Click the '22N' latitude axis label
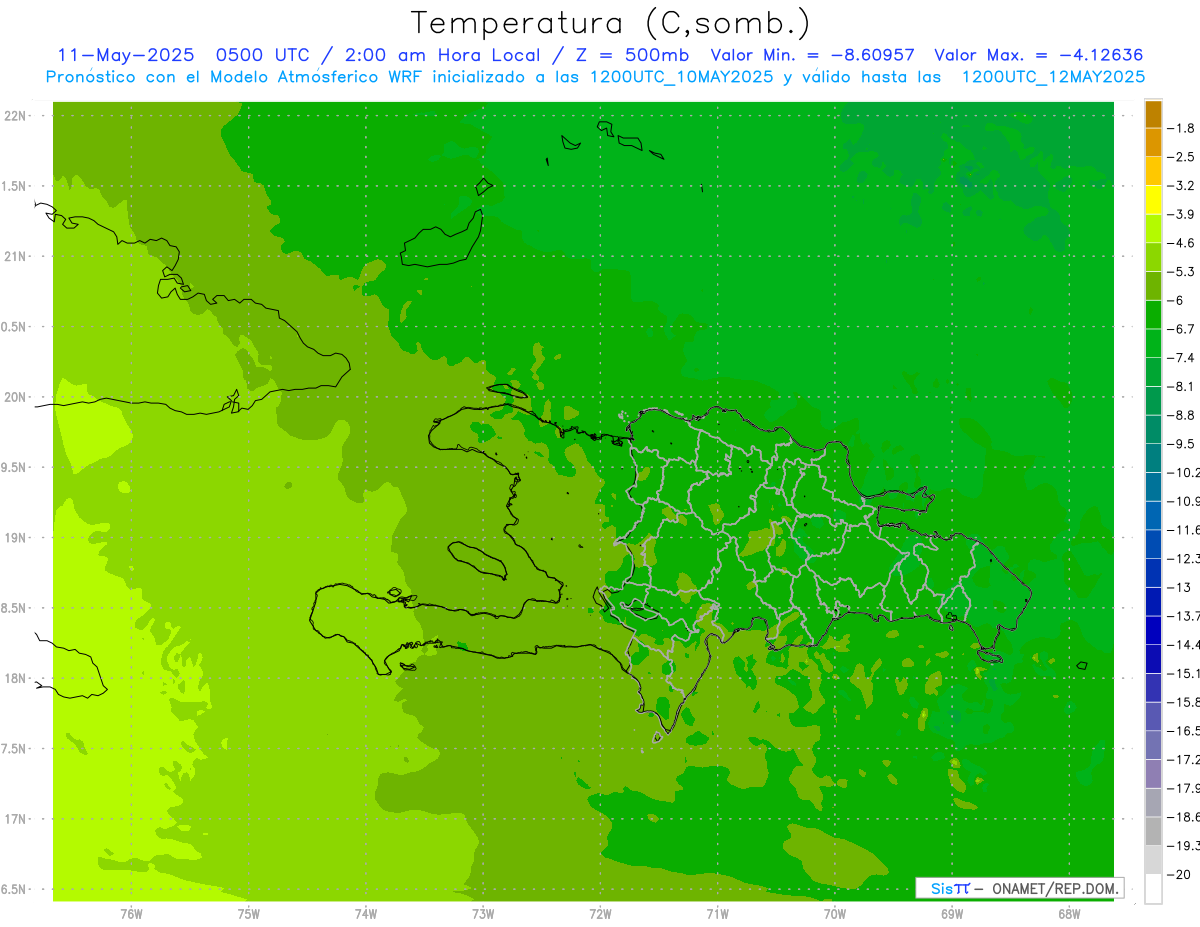Screen dimensions: 1200x927 16,115
